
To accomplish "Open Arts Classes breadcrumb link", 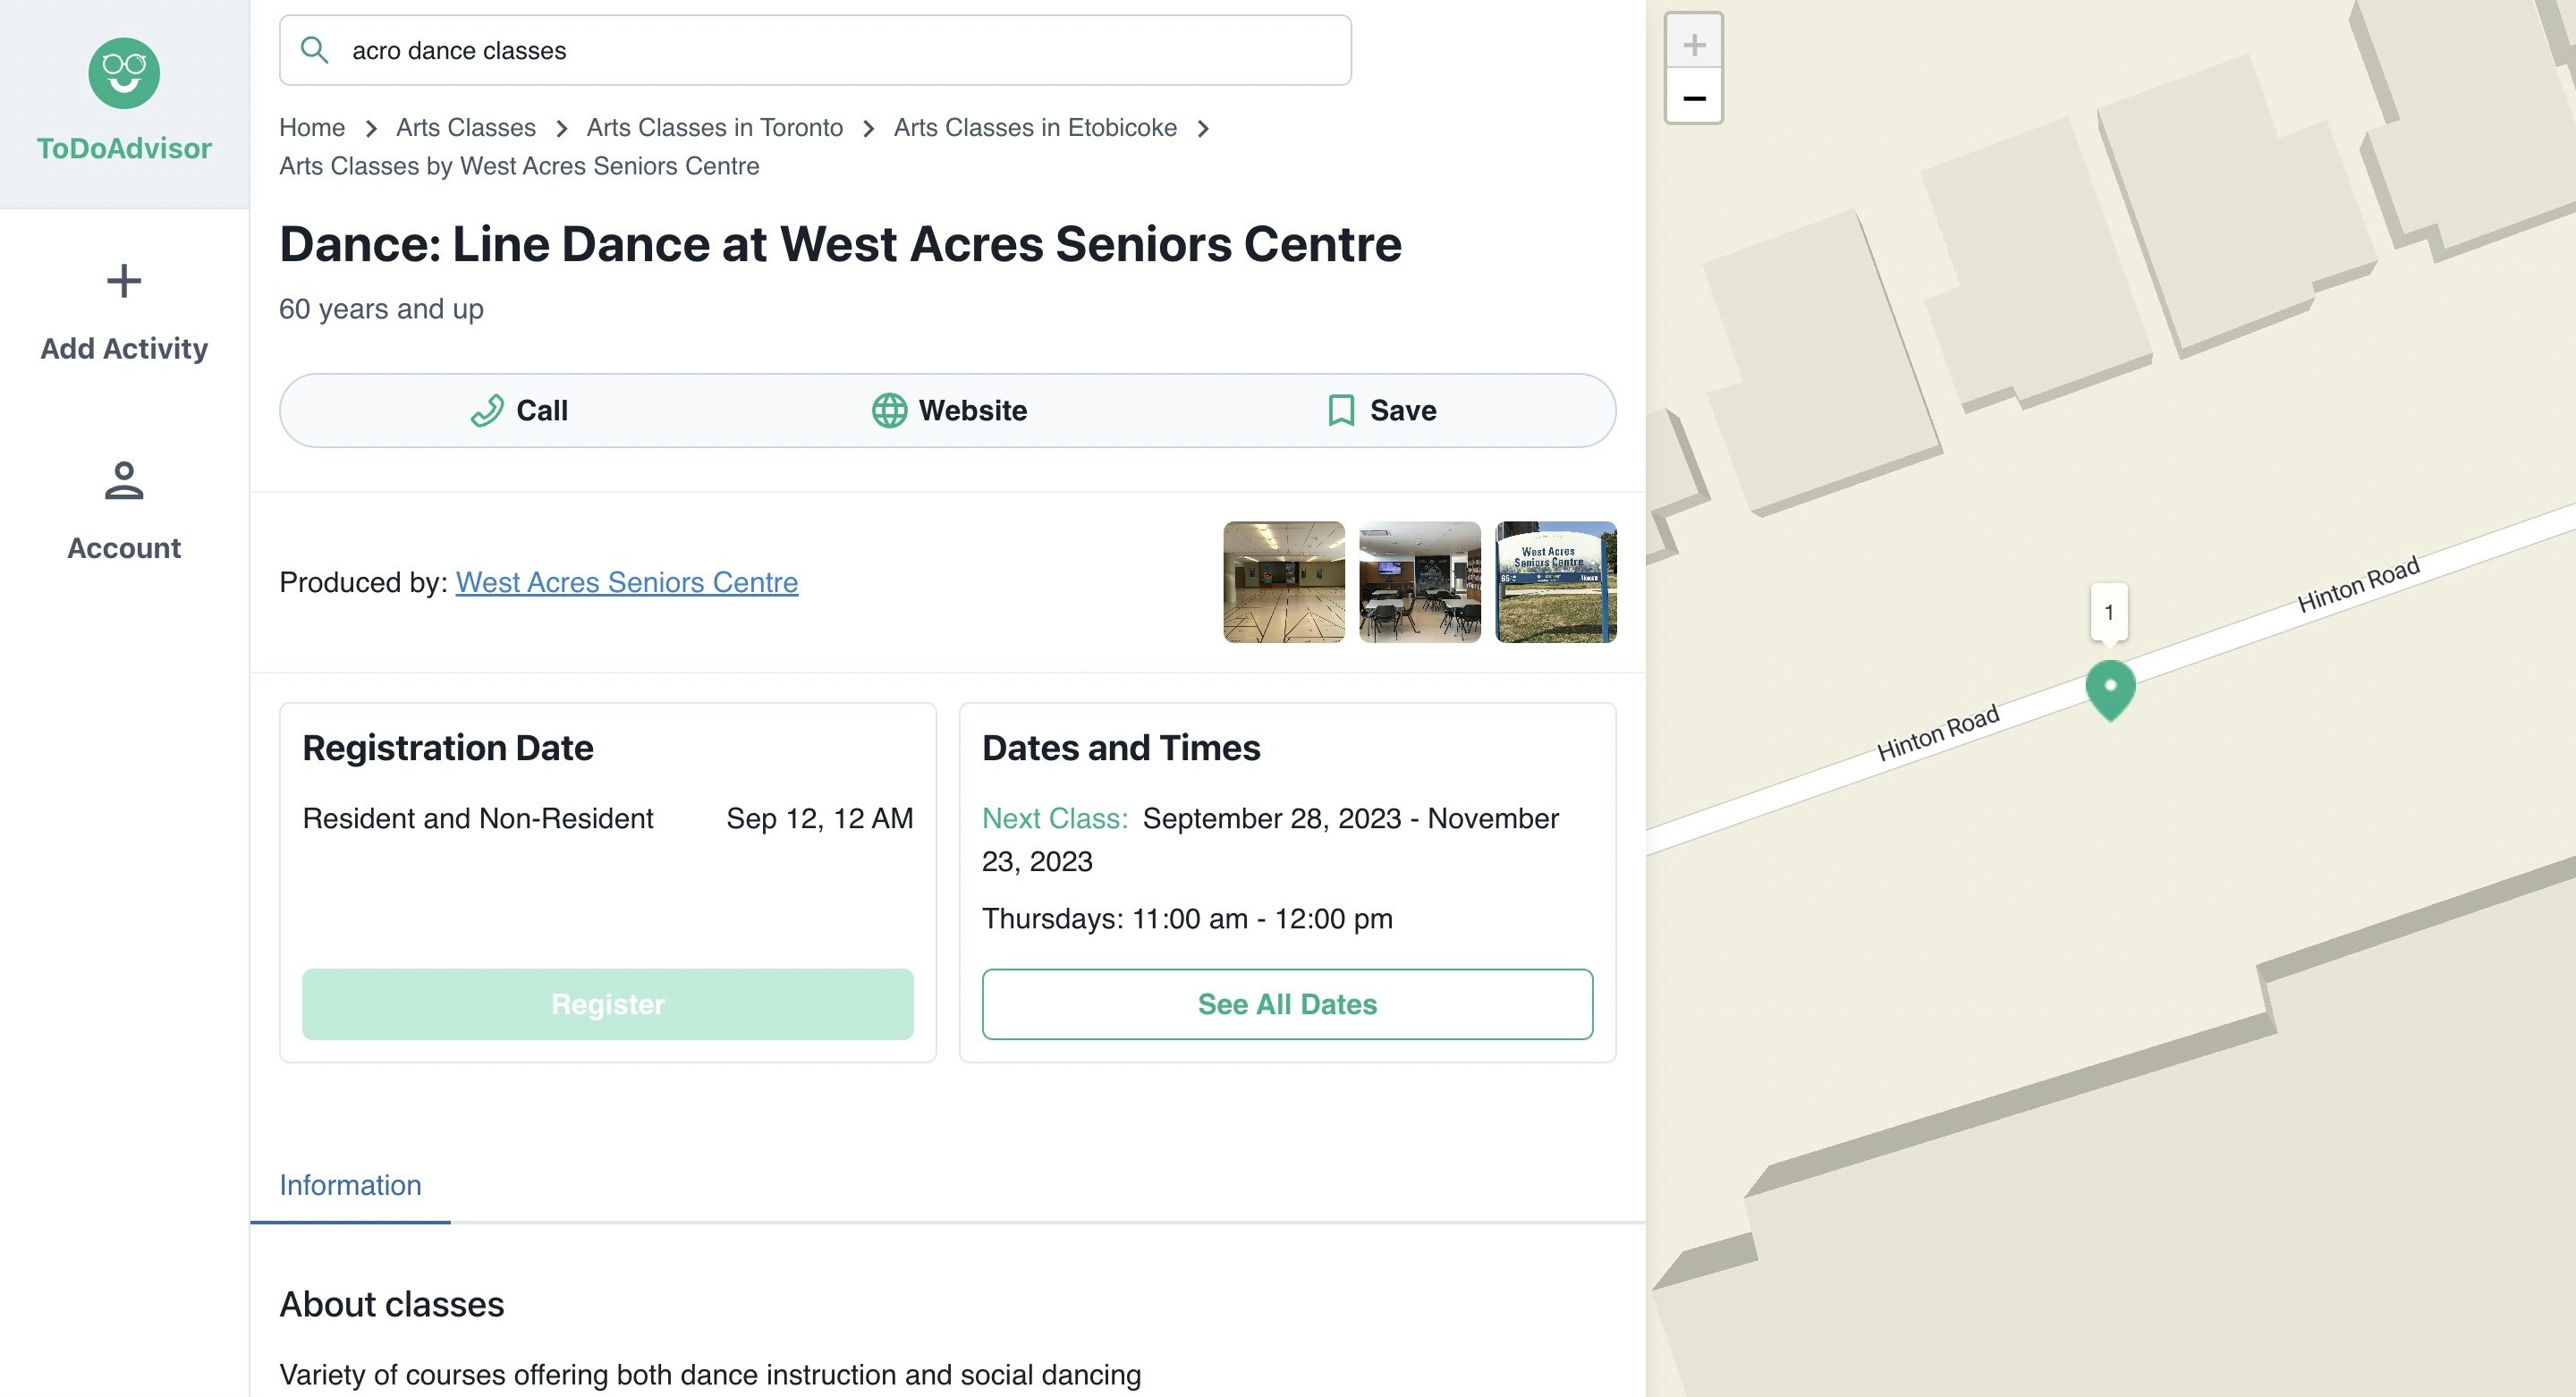I will click(x=466, y=128).
